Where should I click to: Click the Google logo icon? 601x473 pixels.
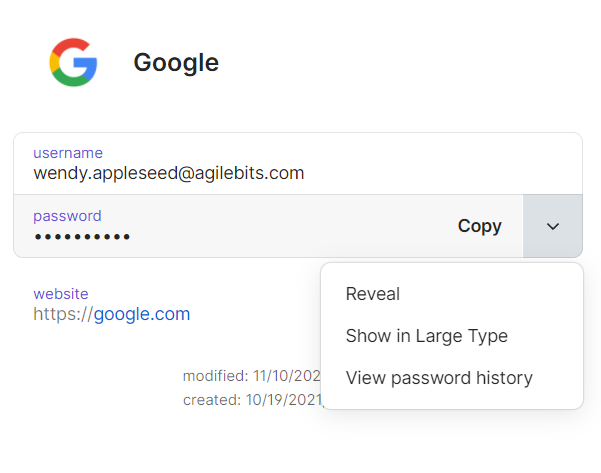(x=73, y=62)
